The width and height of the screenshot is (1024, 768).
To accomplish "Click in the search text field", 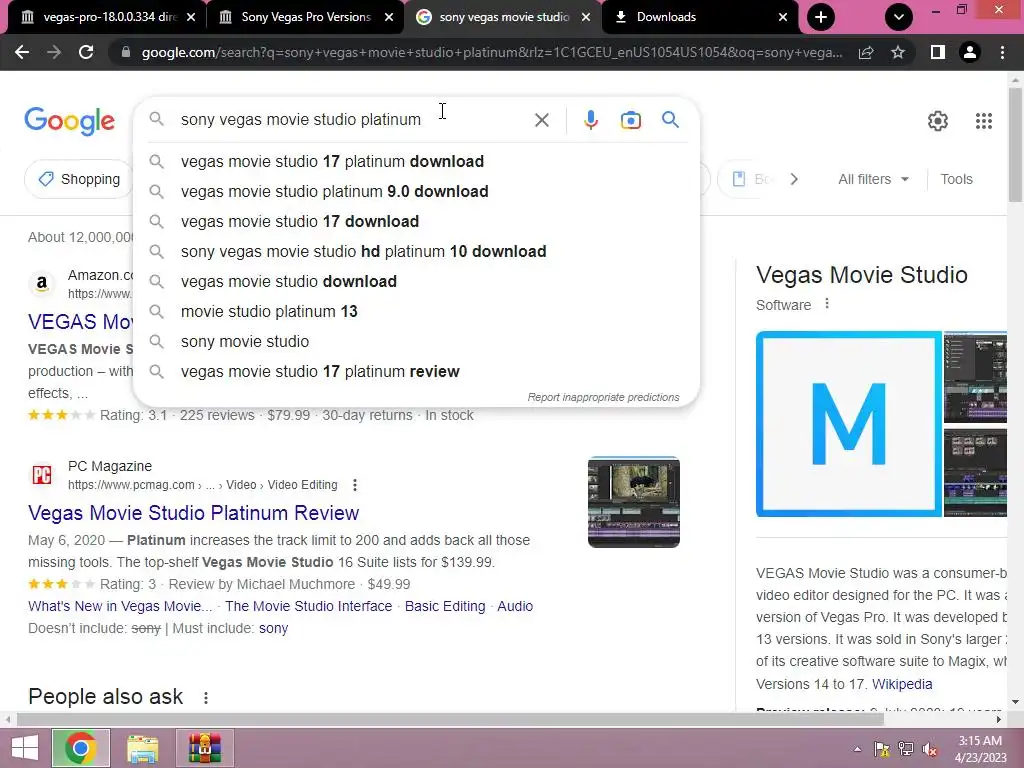I will click(353, 120).
